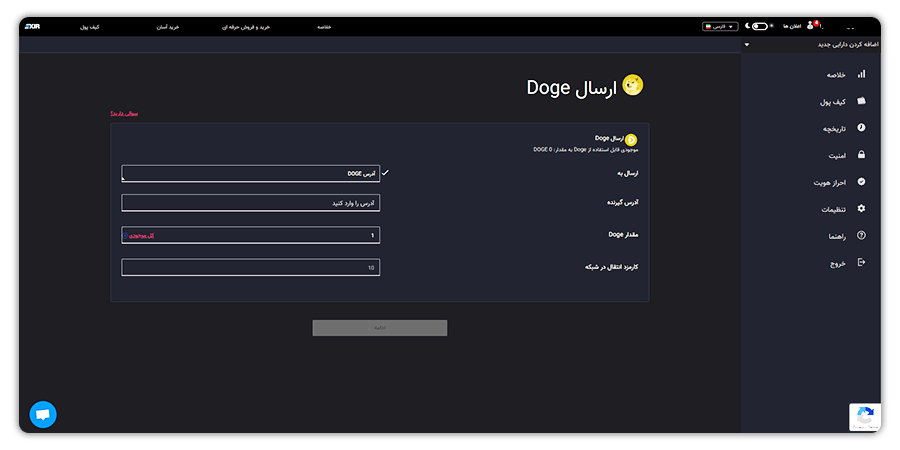Viewport: 900px width, 450px height.
Task: Select the امنیت sidebar label
Action: click(x=837, y=156)
